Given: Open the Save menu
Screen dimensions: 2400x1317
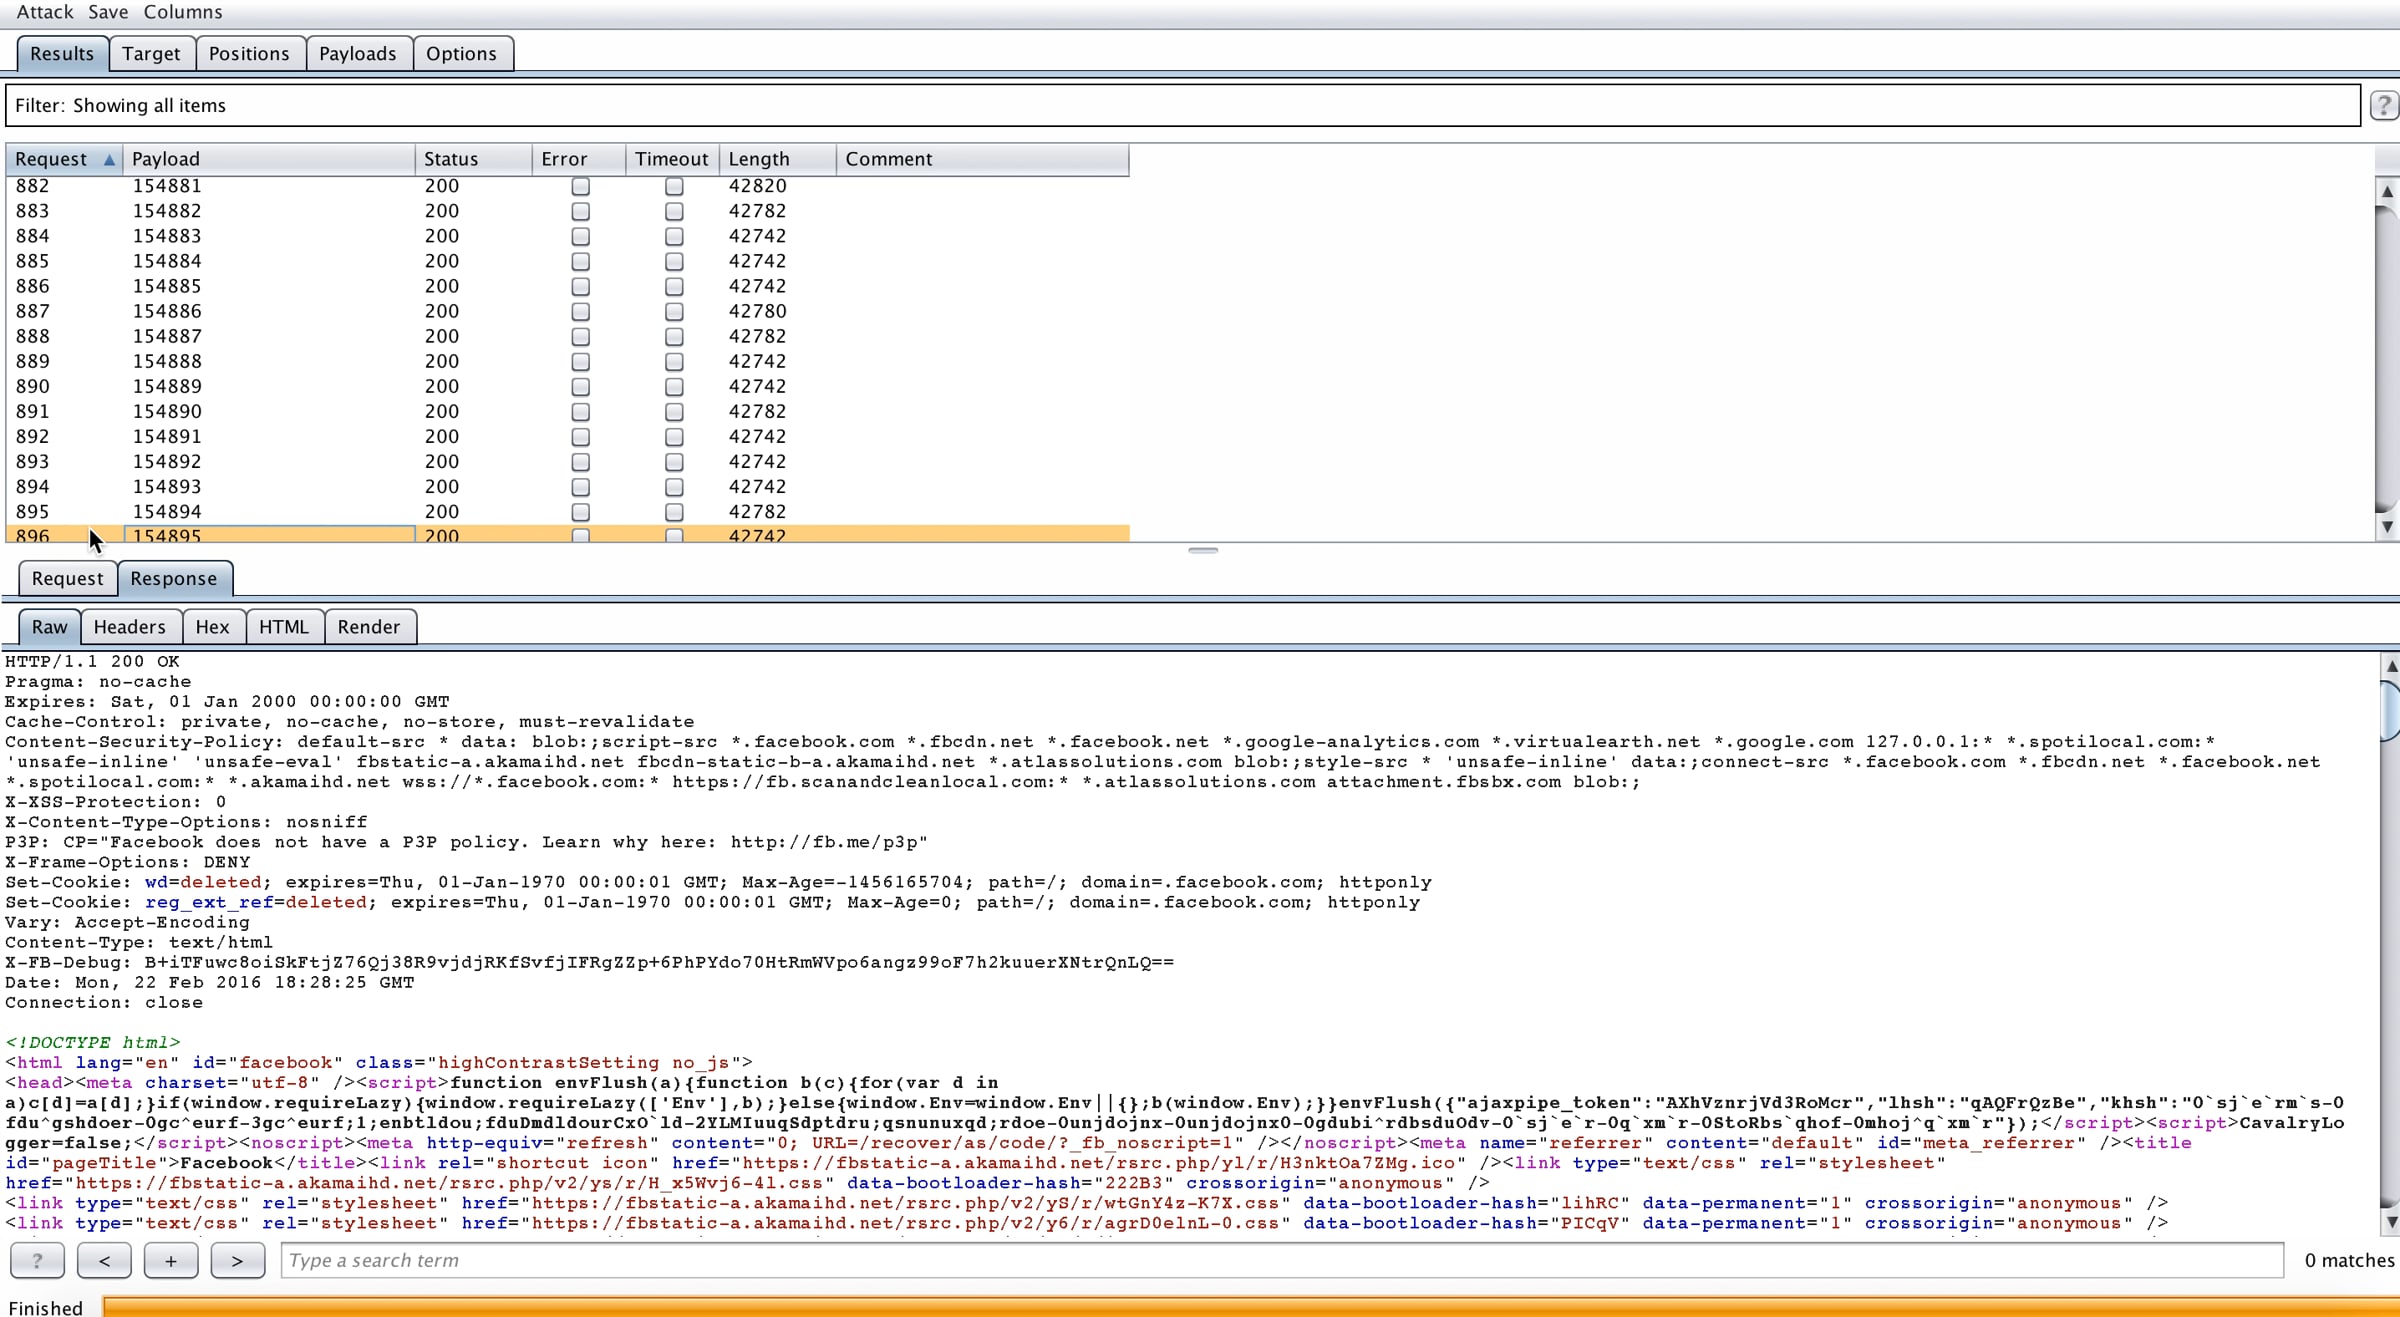Looking at the screenshot, I should coord(108,12).
